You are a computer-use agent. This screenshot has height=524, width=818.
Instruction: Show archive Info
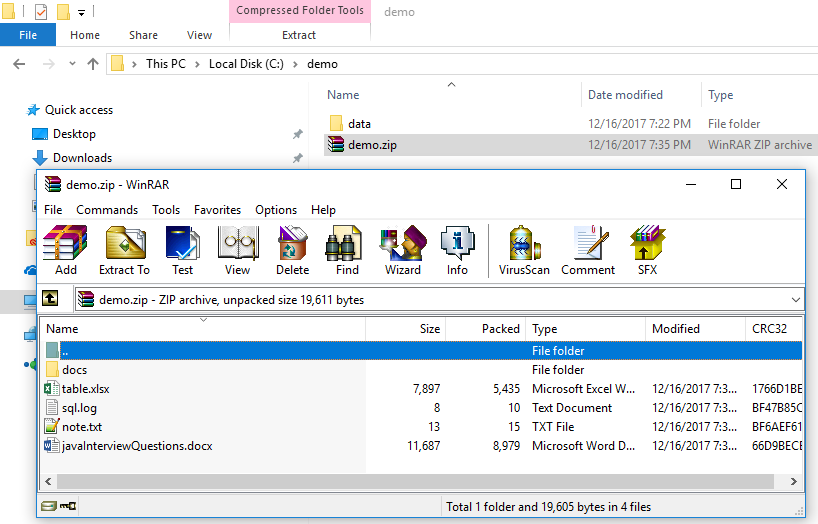point(457,250)
